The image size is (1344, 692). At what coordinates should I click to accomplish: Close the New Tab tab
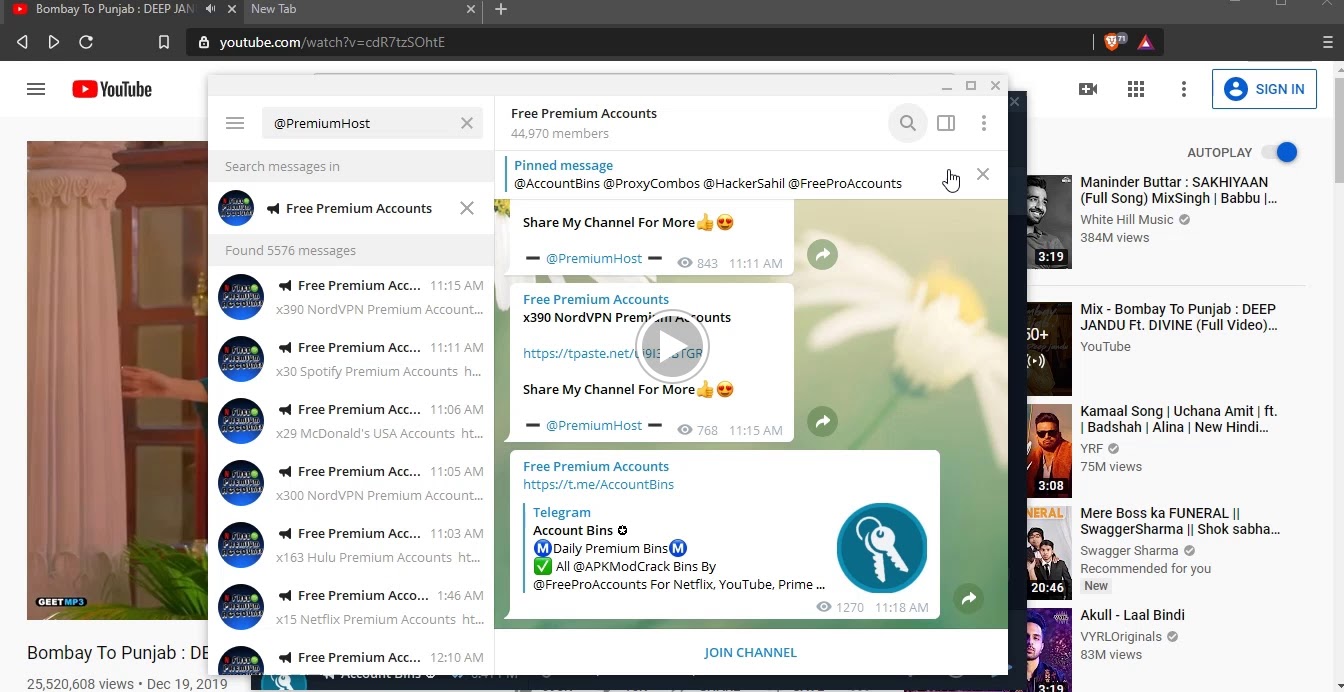(472, 9)
